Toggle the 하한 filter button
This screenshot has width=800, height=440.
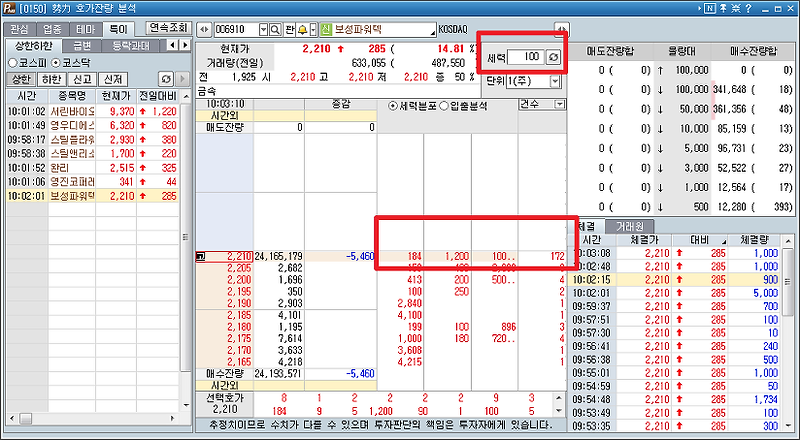point(52,79)
